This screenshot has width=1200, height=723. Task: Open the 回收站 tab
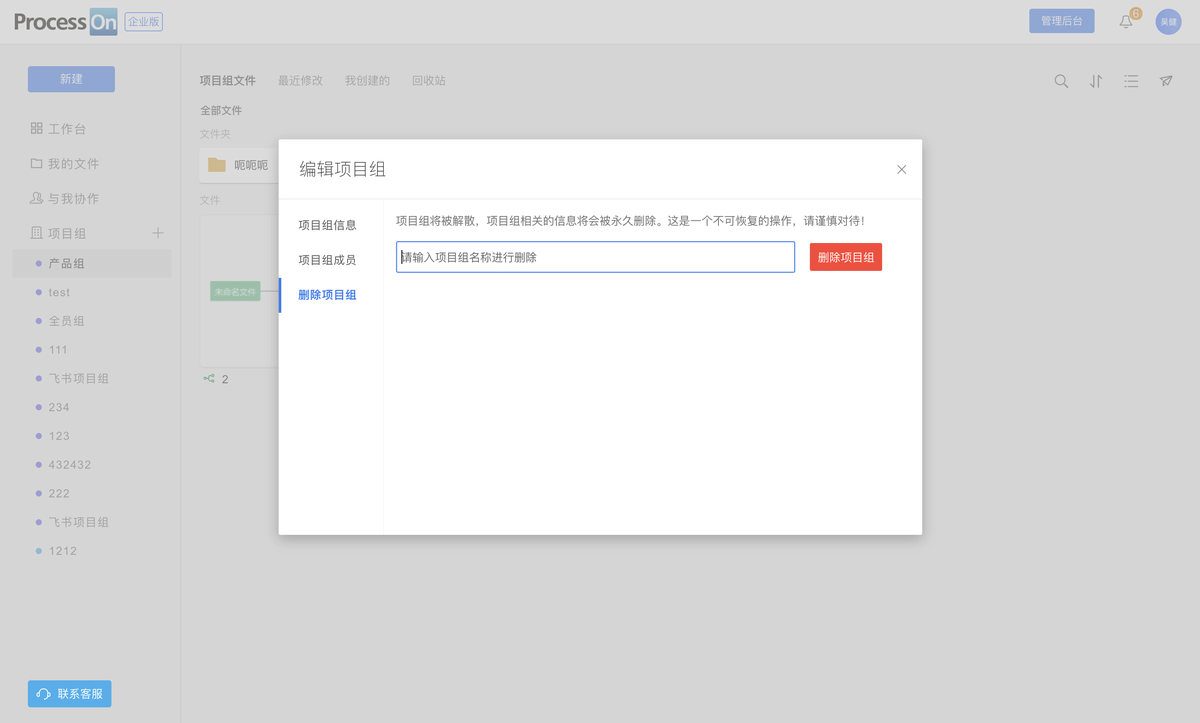pyautogui.click(x=429, y=81)
